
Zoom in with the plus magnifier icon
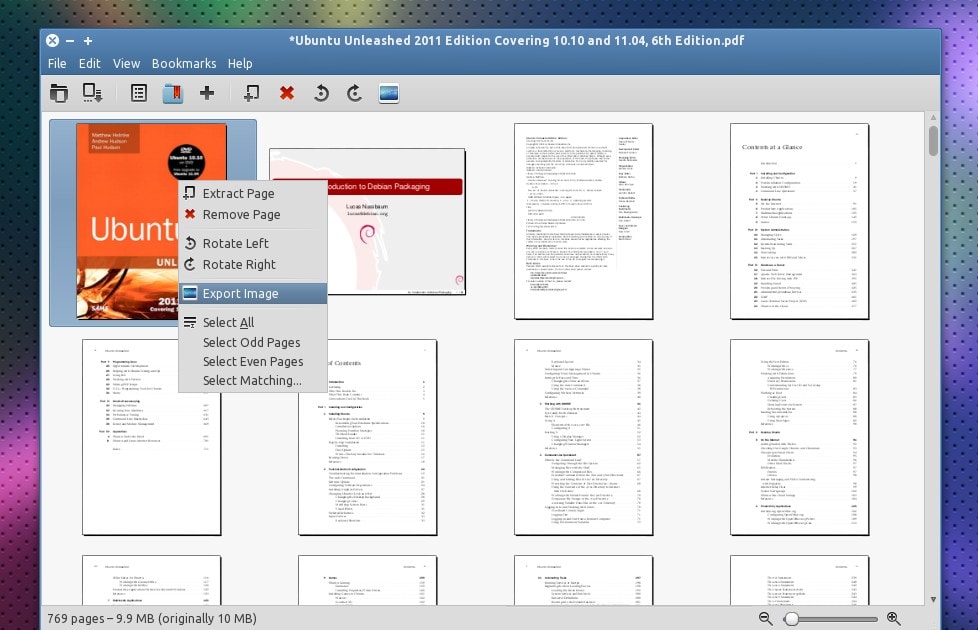[893, 618]
